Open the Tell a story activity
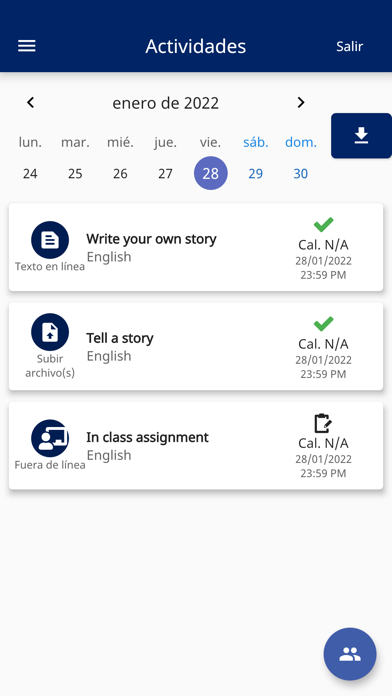 (x=196, y=346)
